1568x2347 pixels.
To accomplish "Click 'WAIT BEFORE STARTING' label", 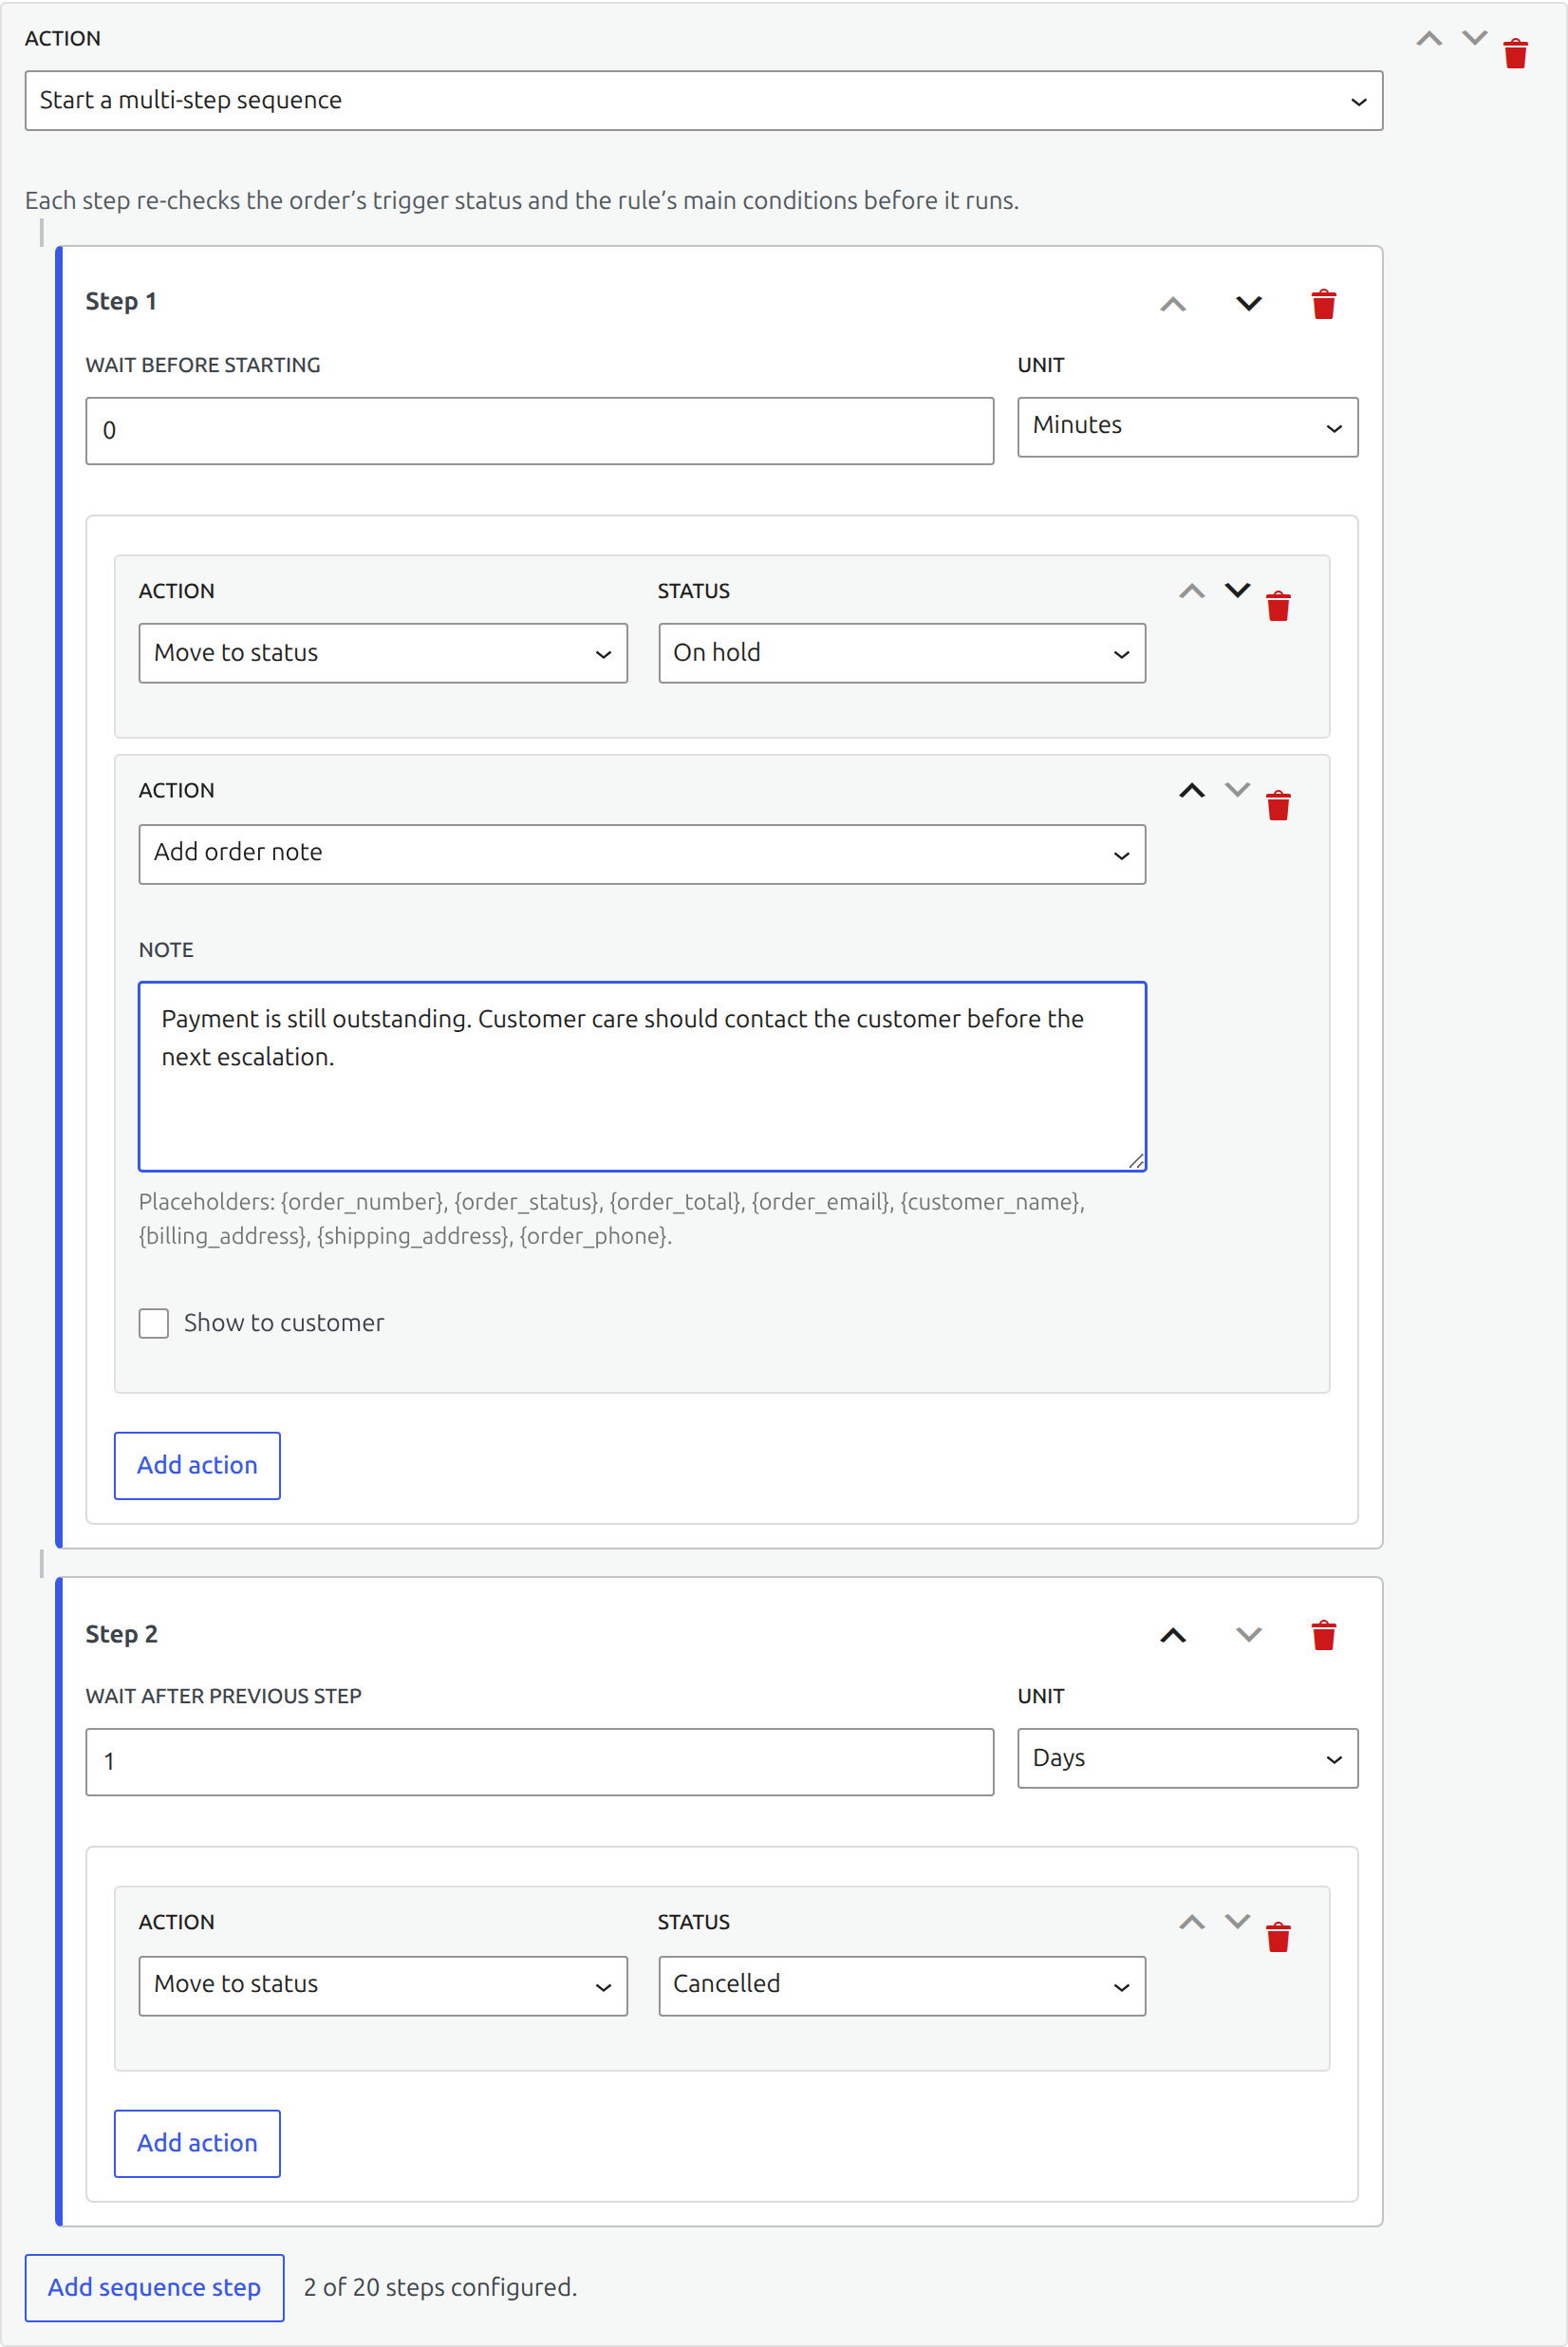I will 203,365.
